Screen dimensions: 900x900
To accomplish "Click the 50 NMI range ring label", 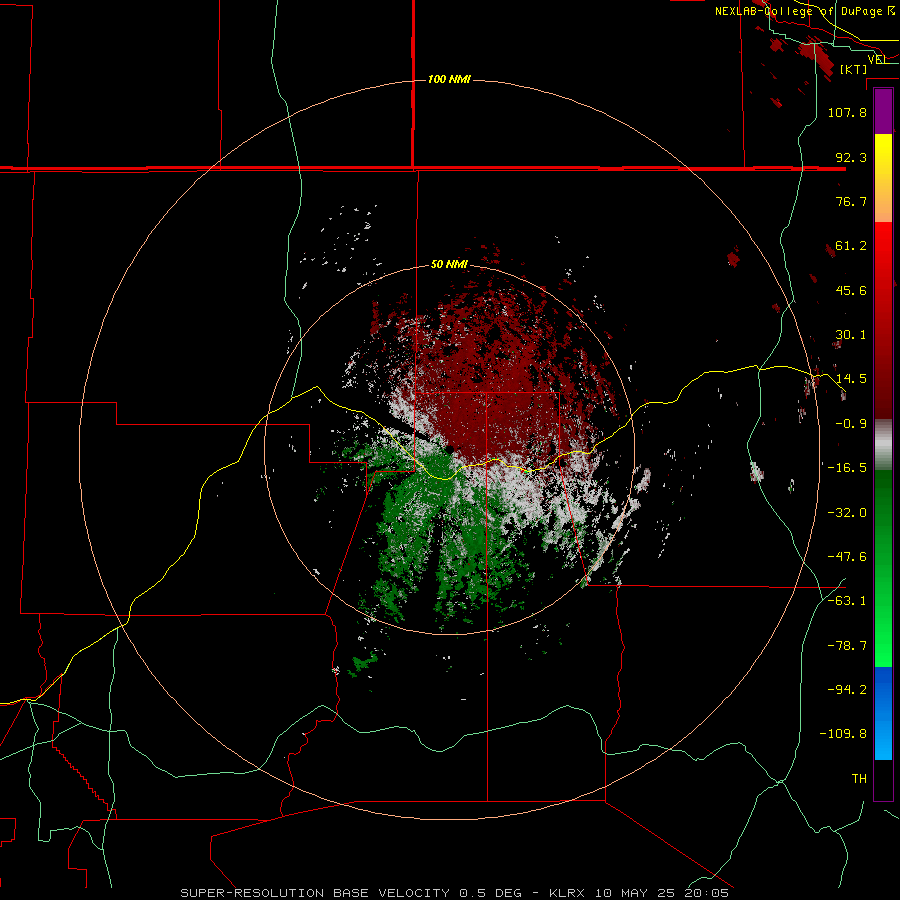I will [449, 264].
